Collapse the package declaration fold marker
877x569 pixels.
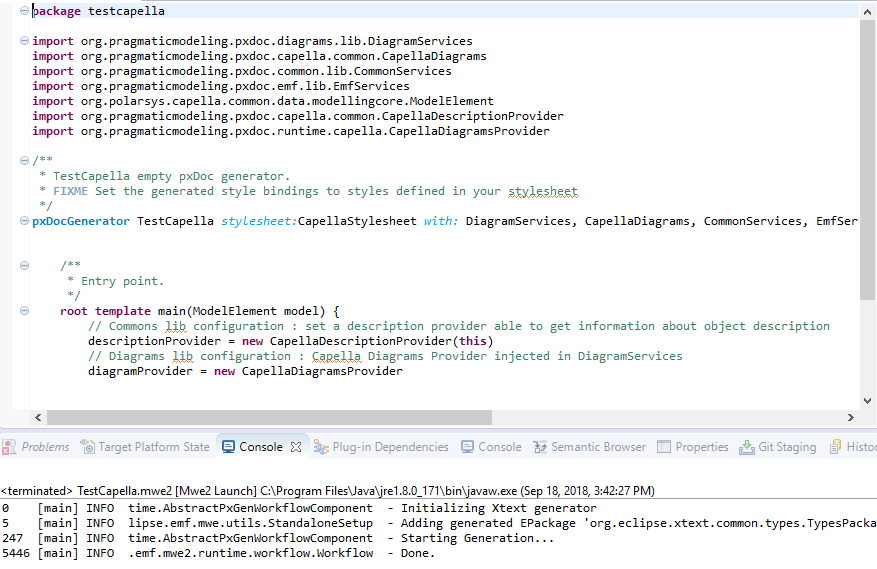click(24, 11)
